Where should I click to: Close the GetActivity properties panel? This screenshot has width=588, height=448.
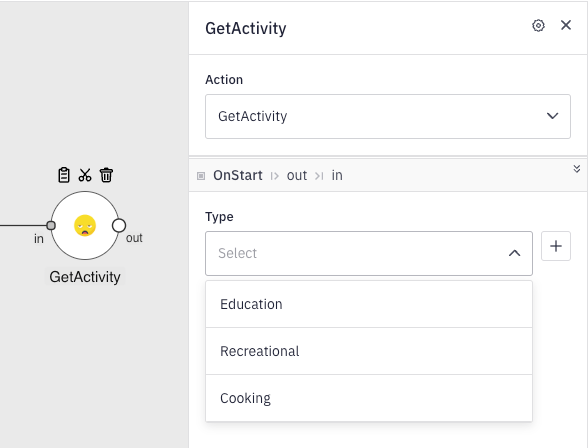[566, 25]
